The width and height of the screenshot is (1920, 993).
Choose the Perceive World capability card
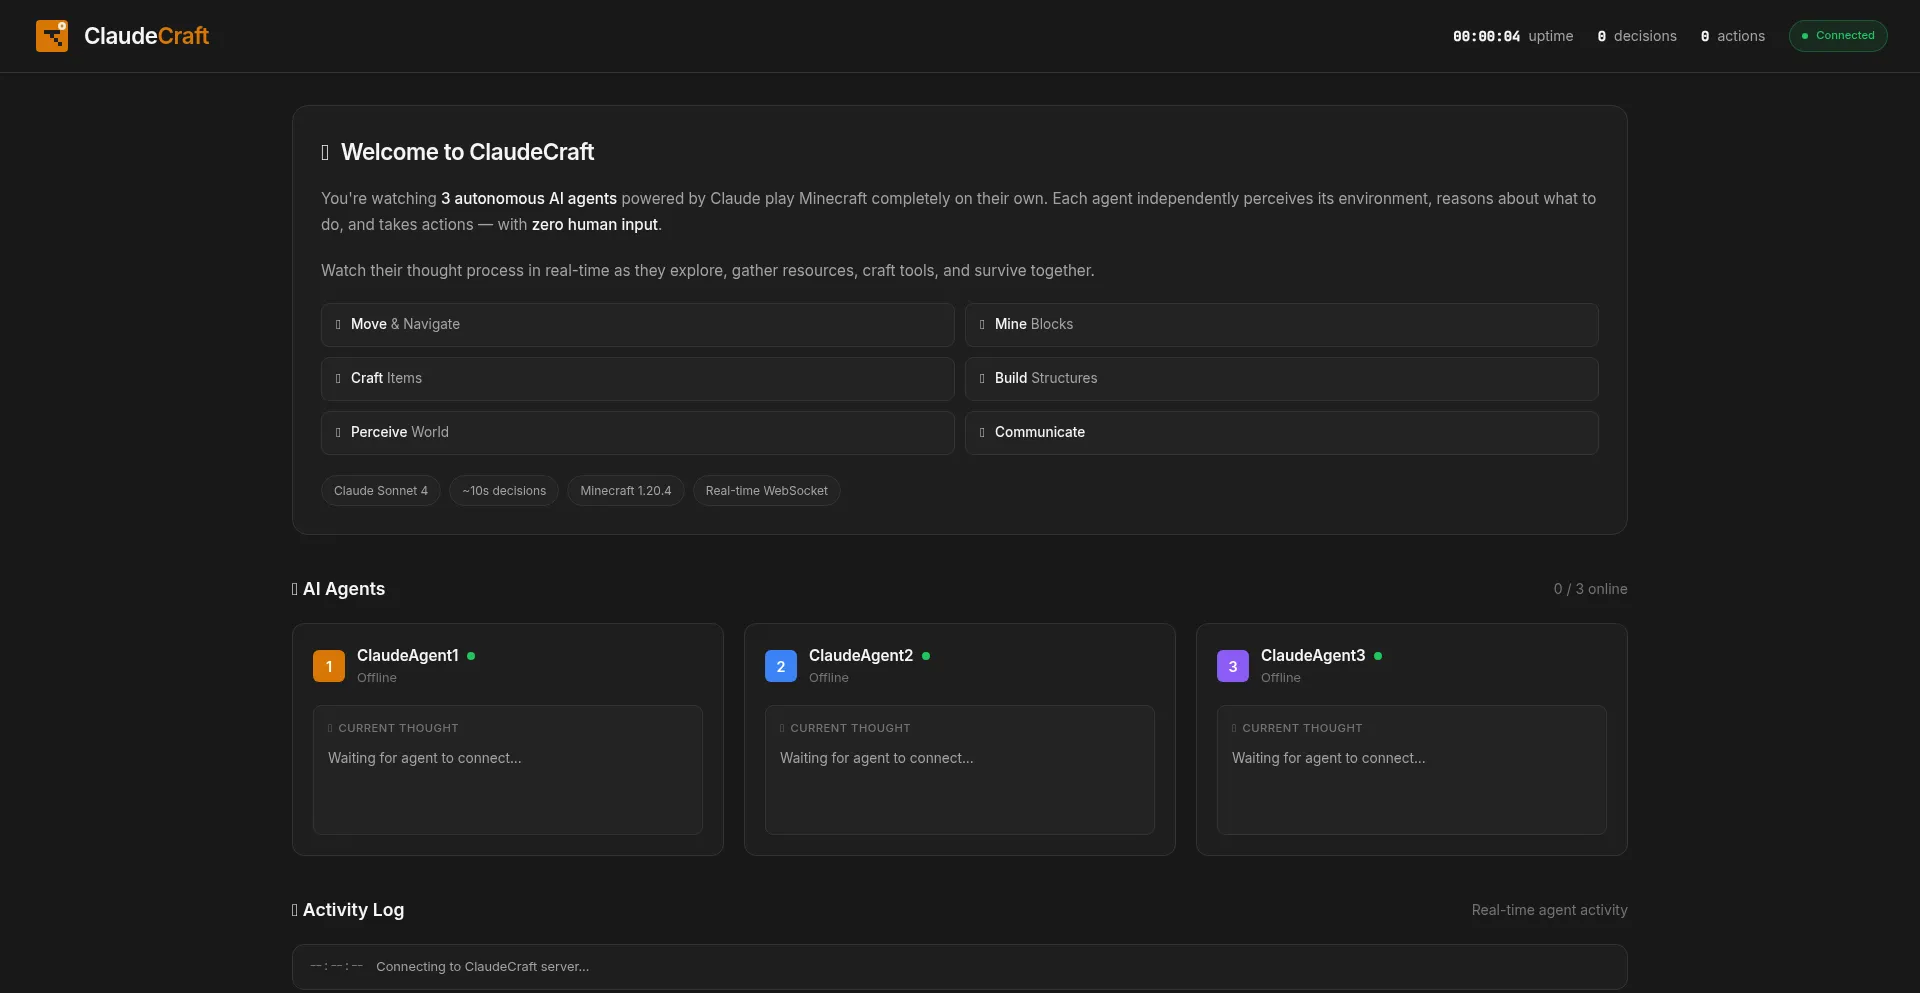(x=637, y=433)
